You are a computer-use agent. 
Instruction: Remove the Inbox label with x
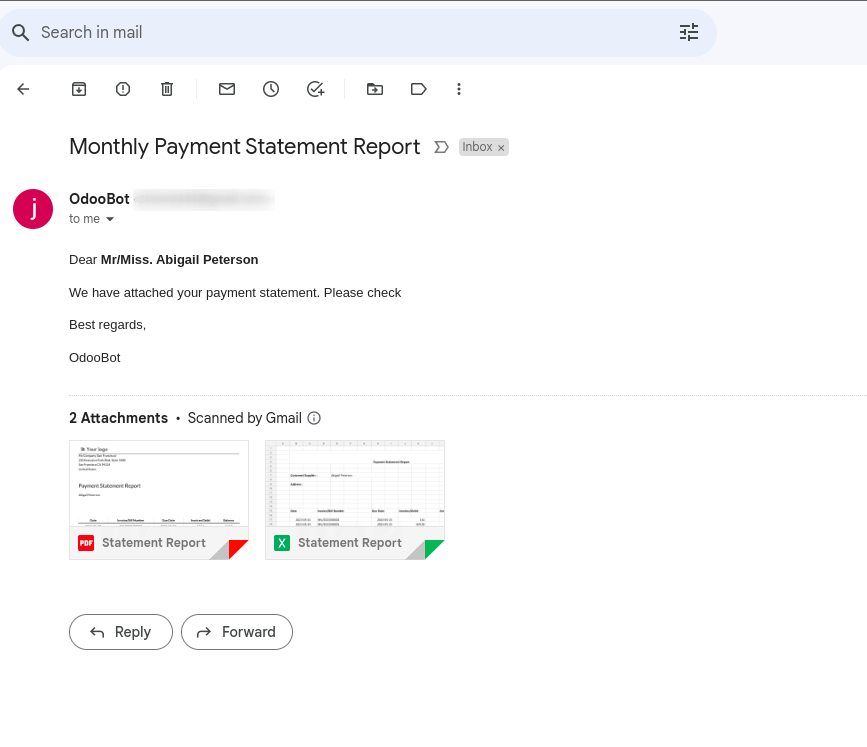[x=501, y=148]
